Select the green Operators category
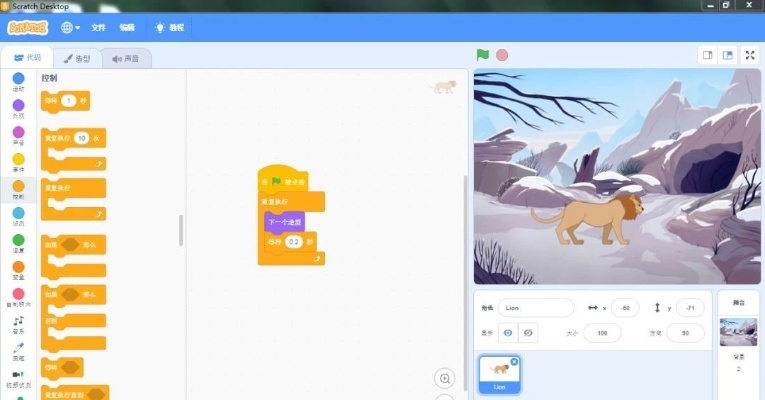 18,243
